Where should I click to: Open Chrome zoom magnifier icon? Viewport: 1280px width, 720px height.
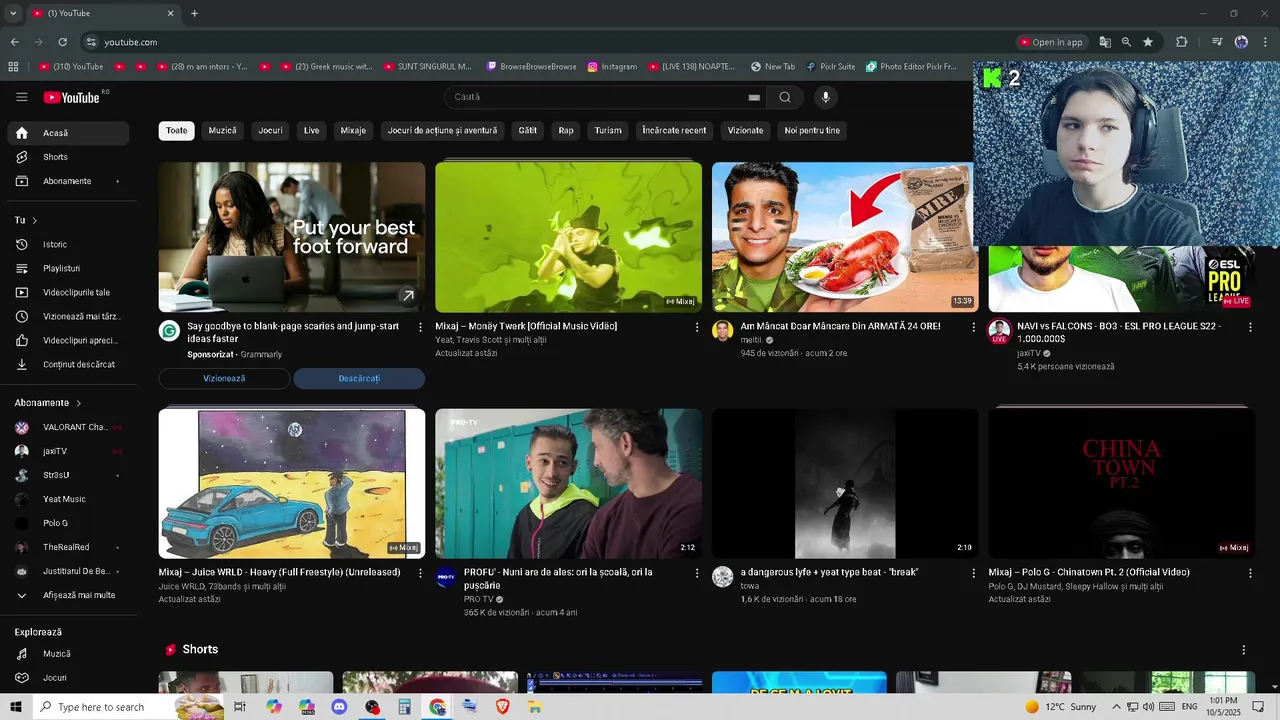tap(1126, 42)
